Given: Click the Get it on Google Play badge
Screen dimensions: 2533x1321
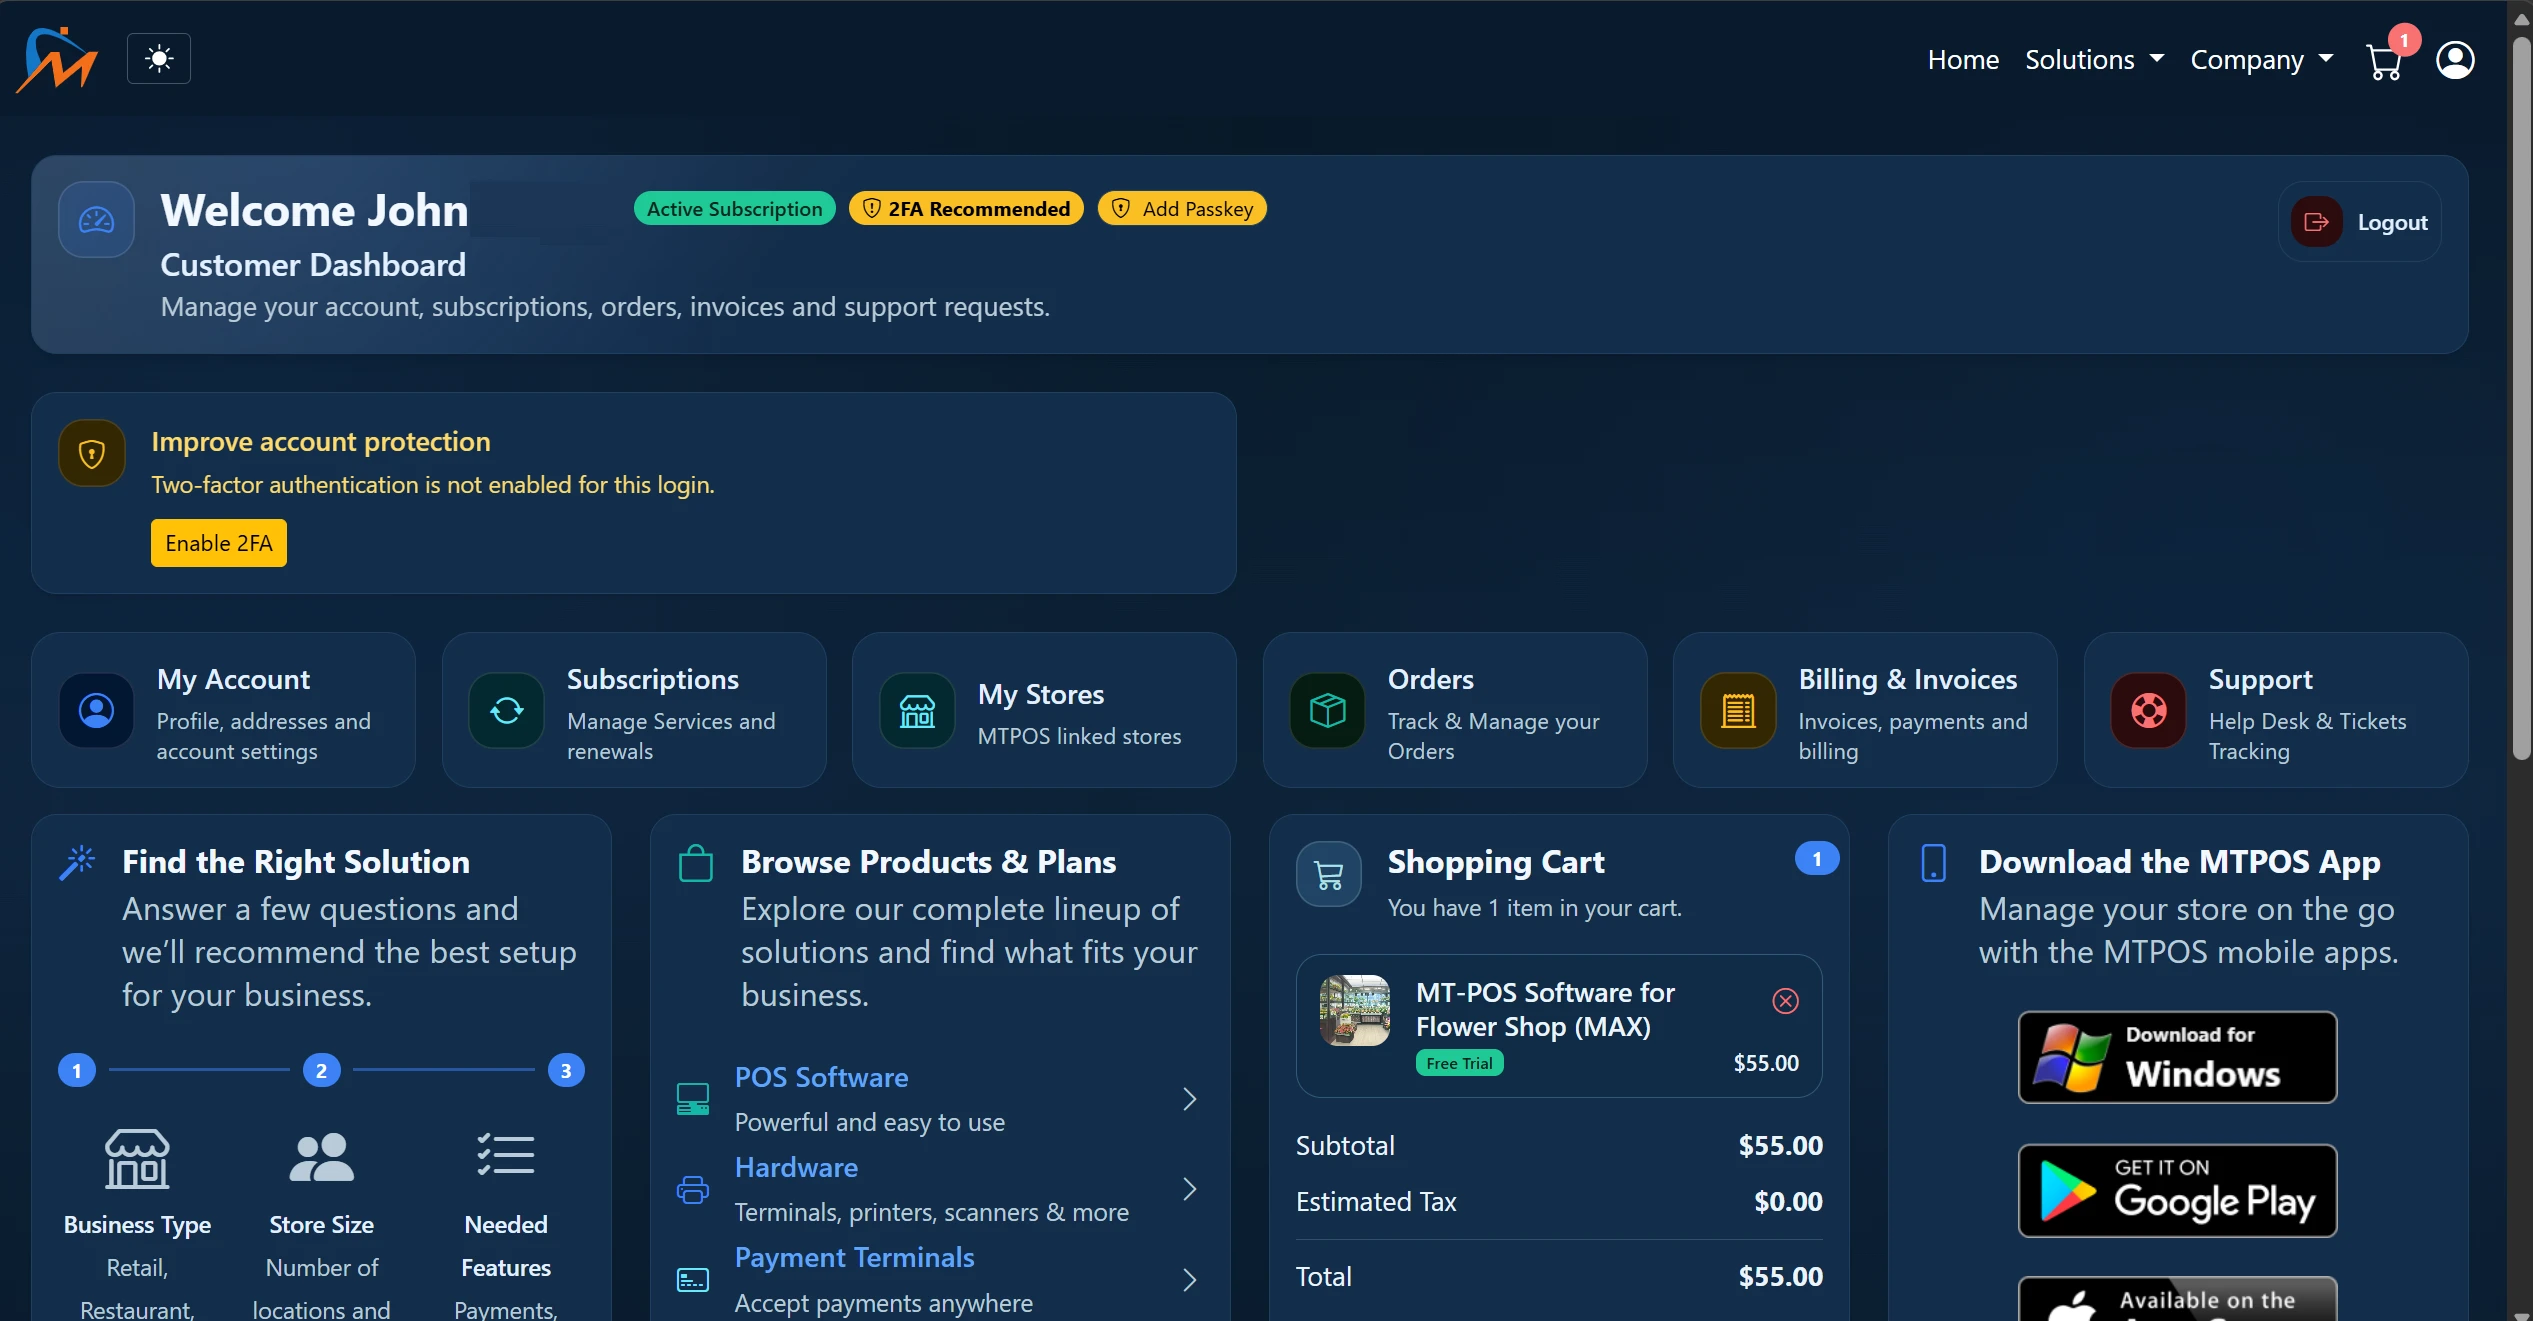Looking at the screenshot, I should (x=2177, y=1190).
